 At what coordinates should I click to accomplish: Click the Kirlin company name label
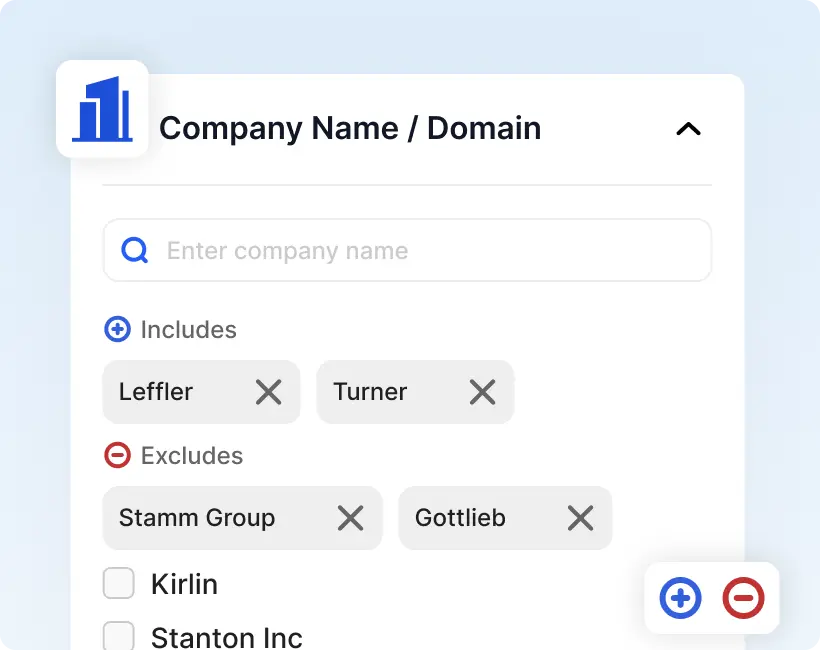184,584
